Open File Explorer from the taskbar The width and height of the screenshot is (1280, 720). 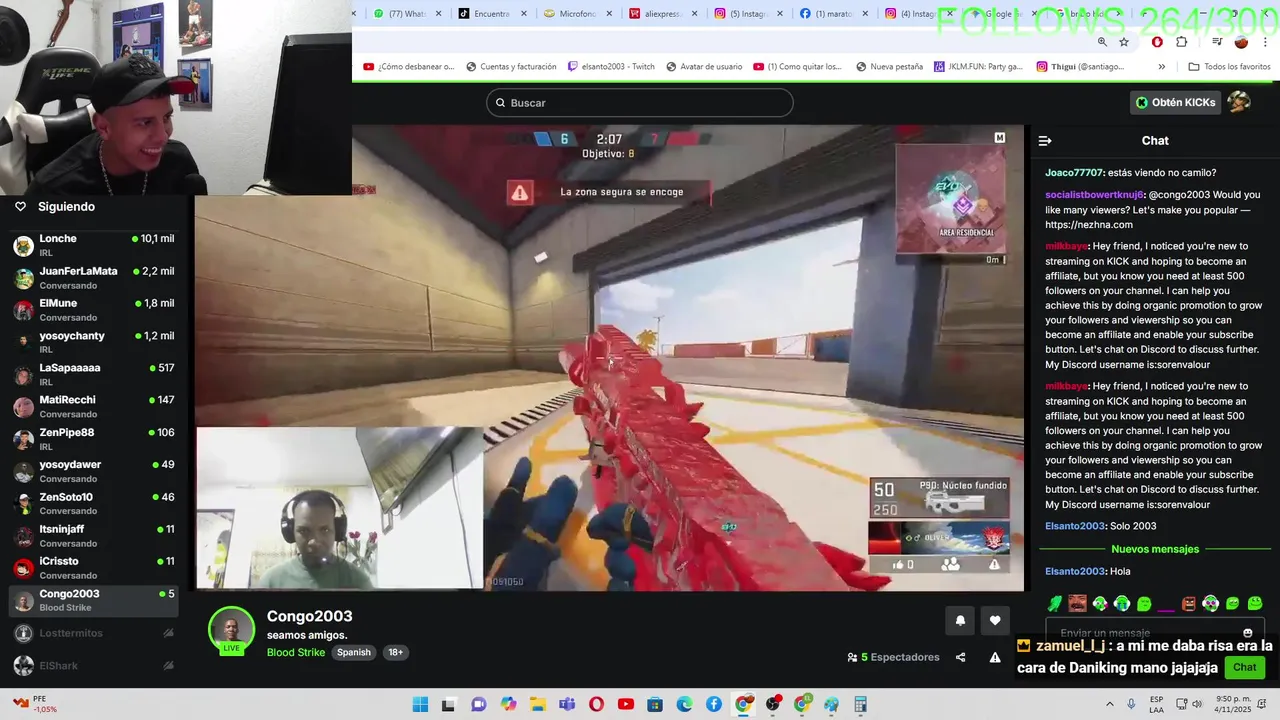(538, 704)
